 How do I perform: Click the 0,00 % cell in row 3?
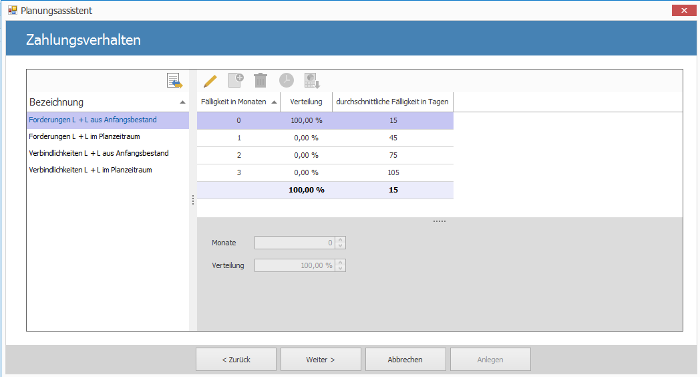(x=306, y=172)
